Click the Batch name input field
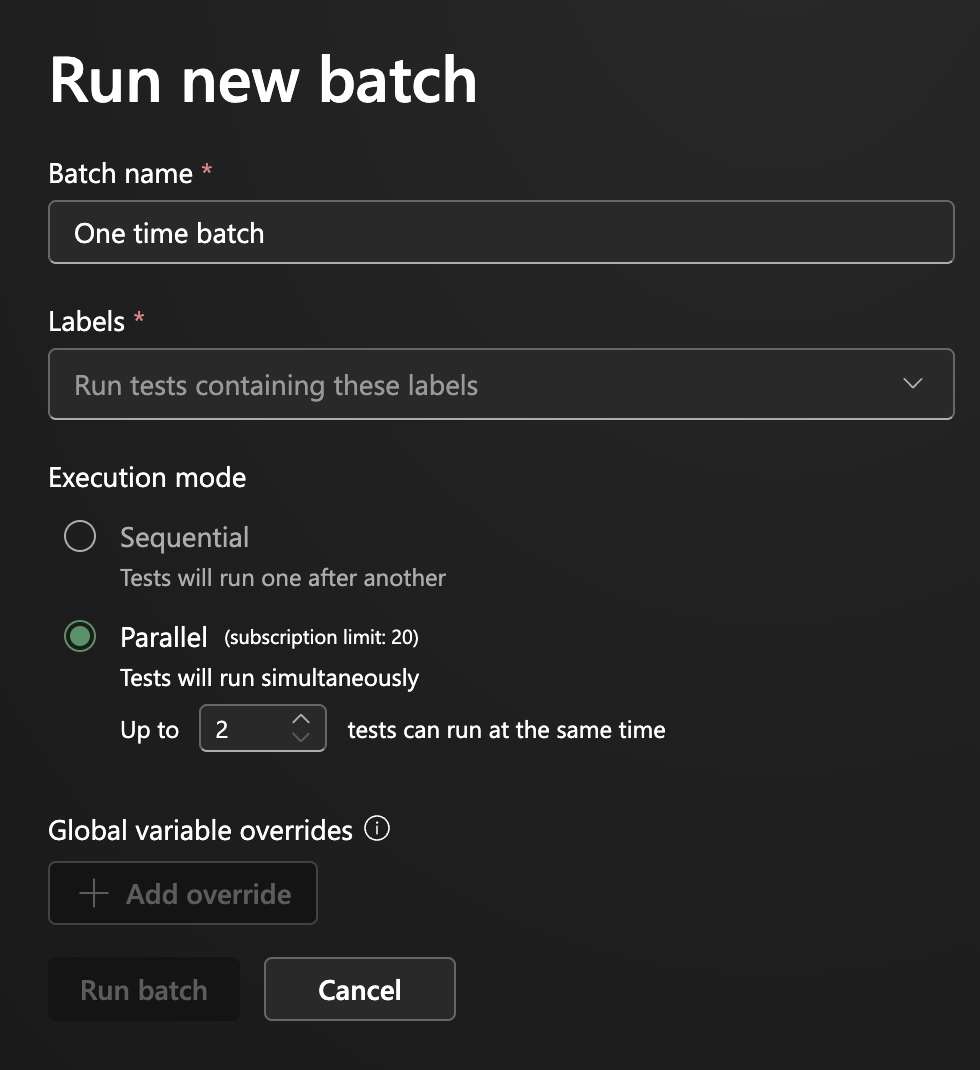The image size is (980, 1070). (x=501, y=232)
